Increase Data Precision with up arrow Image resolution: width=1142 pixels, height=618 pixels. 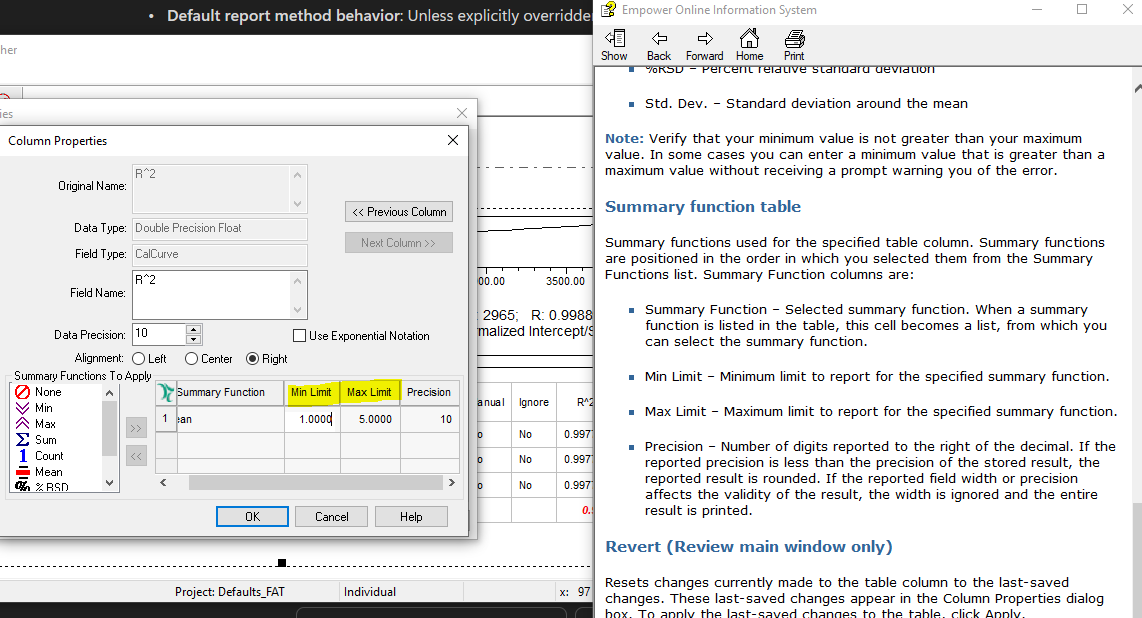click(x=193, y=330)
